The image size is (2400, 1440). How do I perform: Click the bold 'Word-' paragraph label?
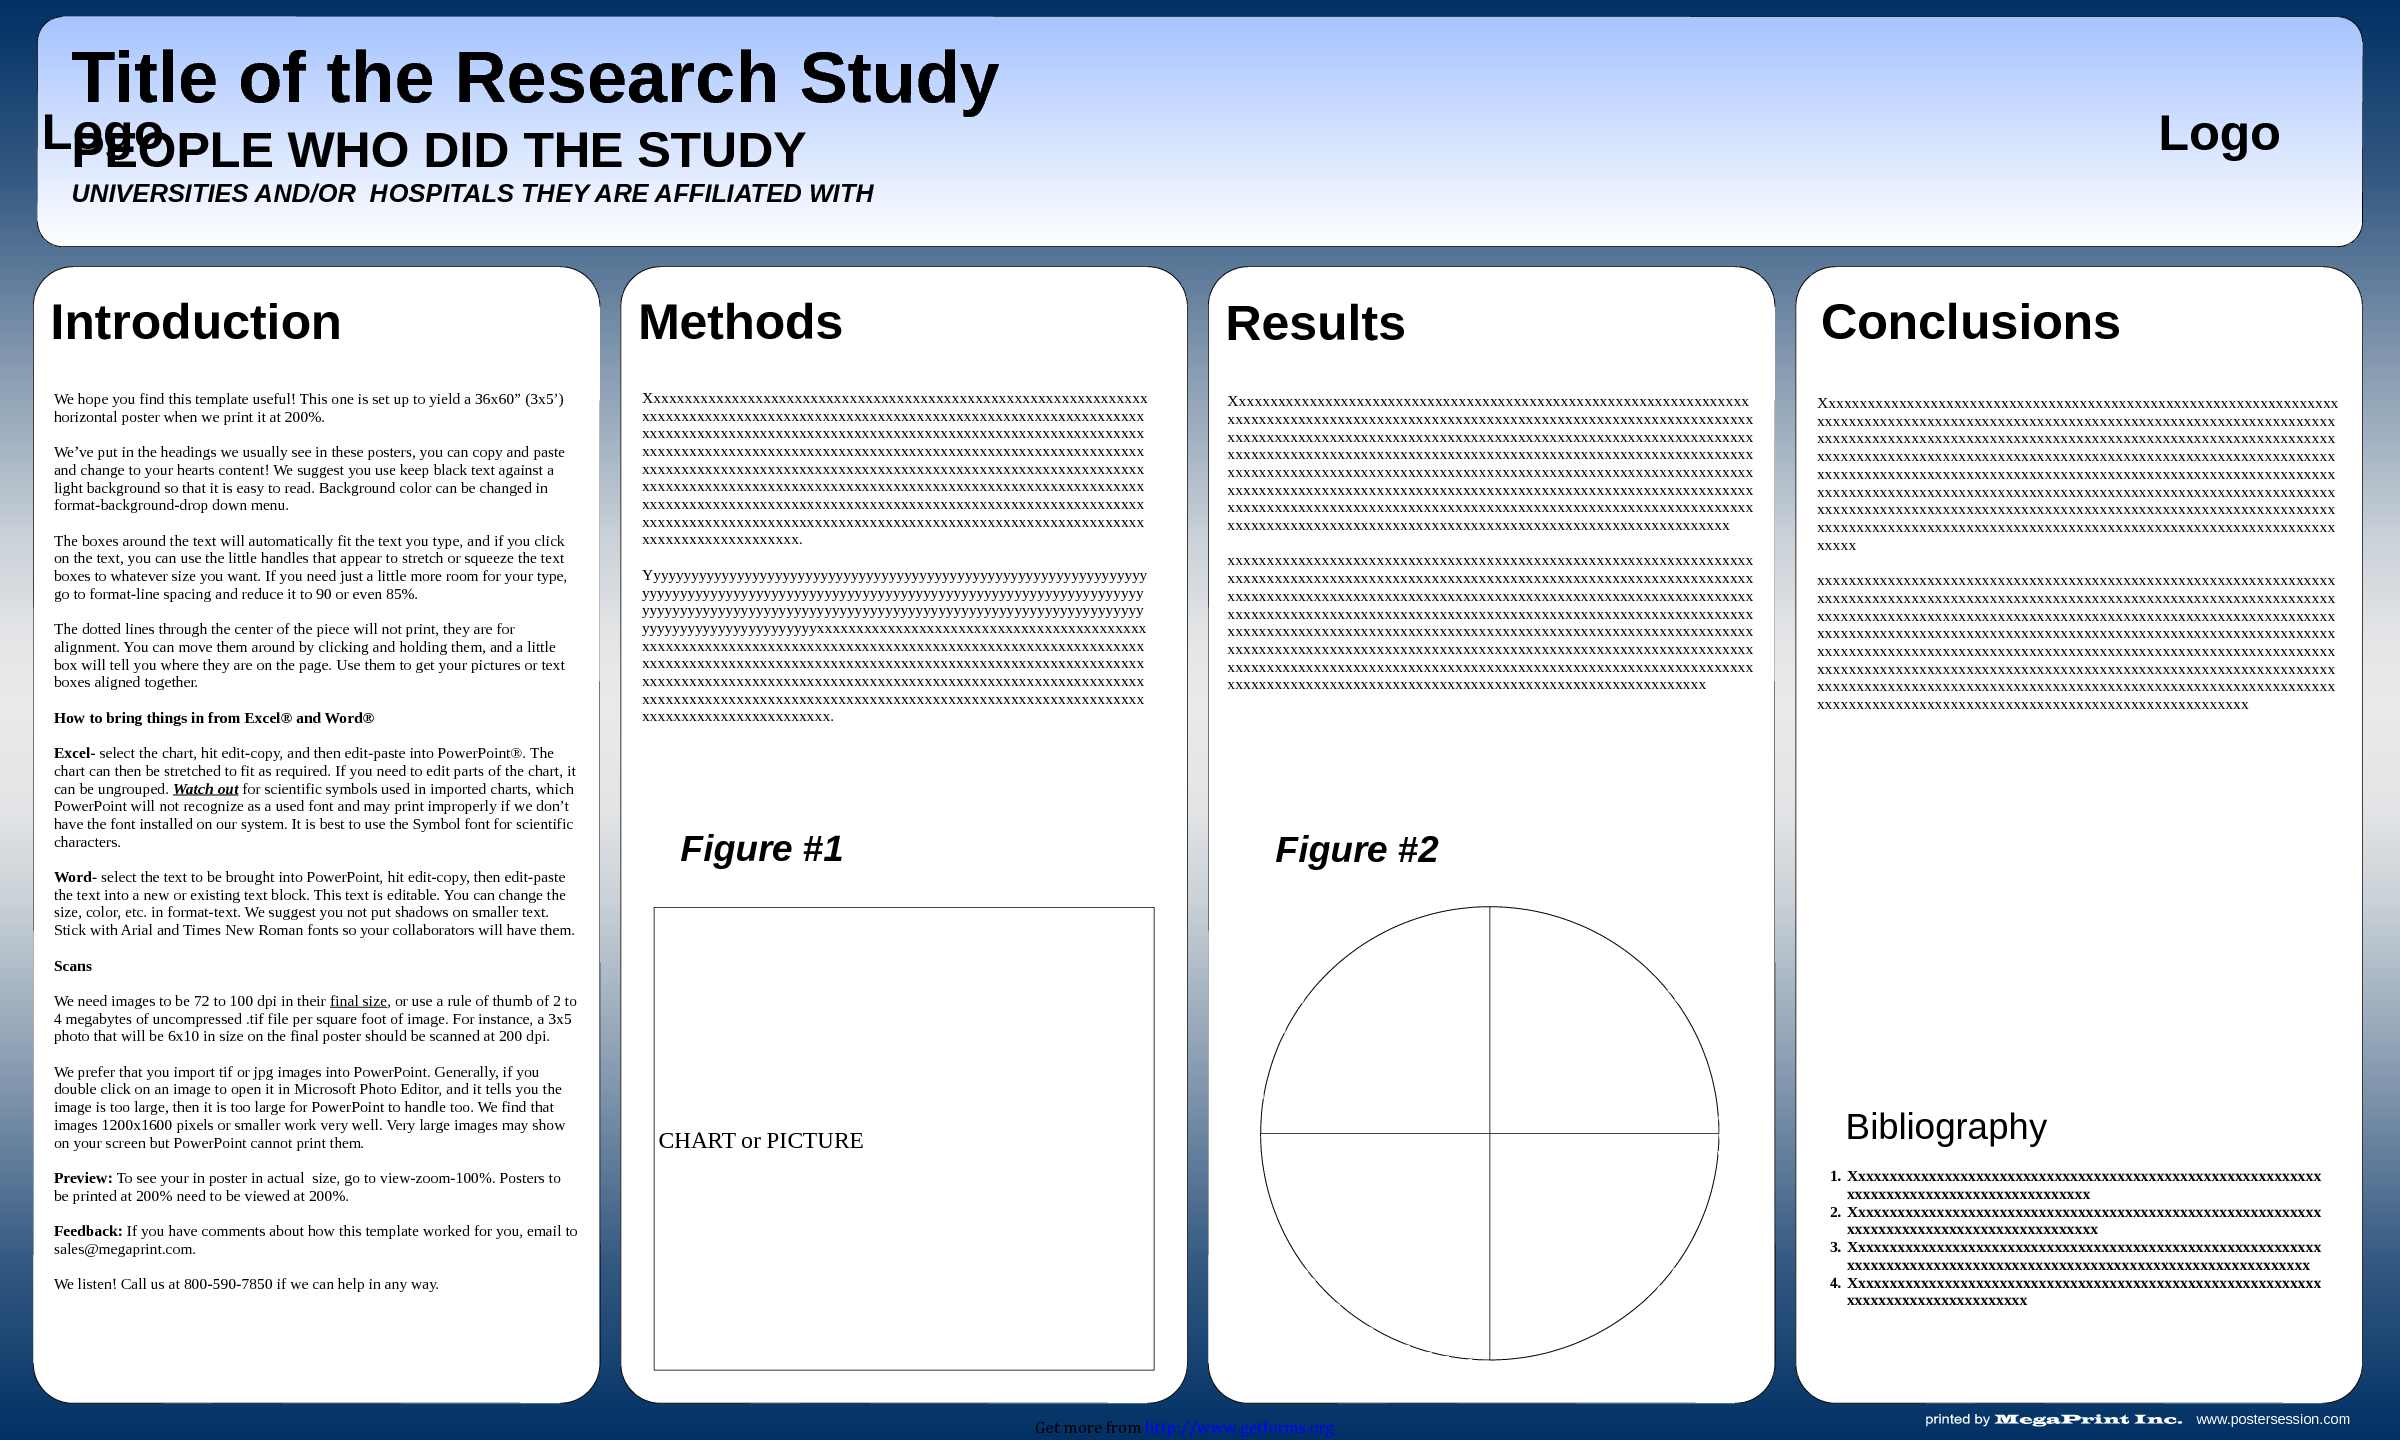(x=75, y=877)
